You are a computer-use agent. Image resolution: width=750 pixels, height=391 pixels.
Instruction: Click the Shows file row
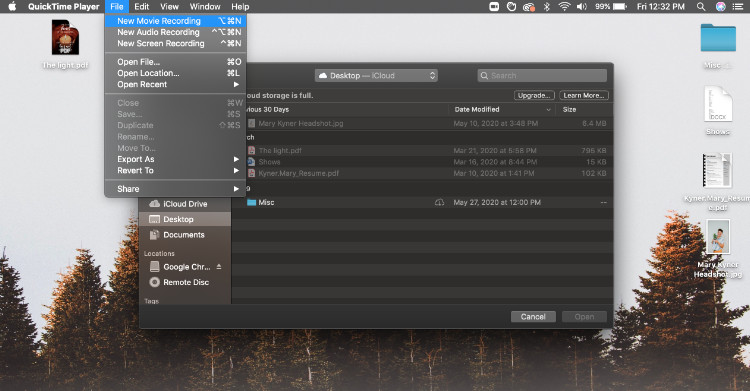422,162
